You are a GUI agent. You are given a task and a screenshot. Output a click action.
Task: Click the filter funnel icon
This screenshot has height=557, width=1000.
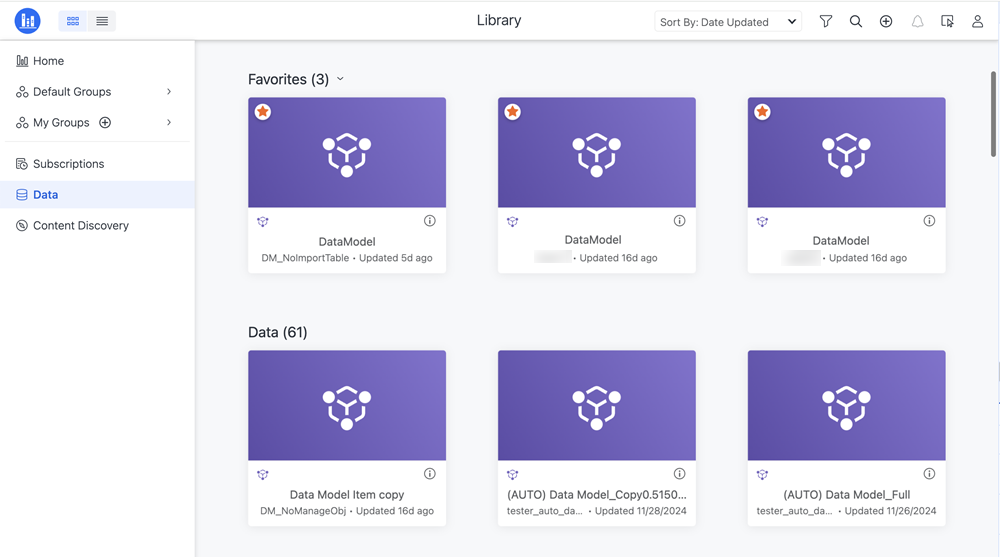[825, 21]
